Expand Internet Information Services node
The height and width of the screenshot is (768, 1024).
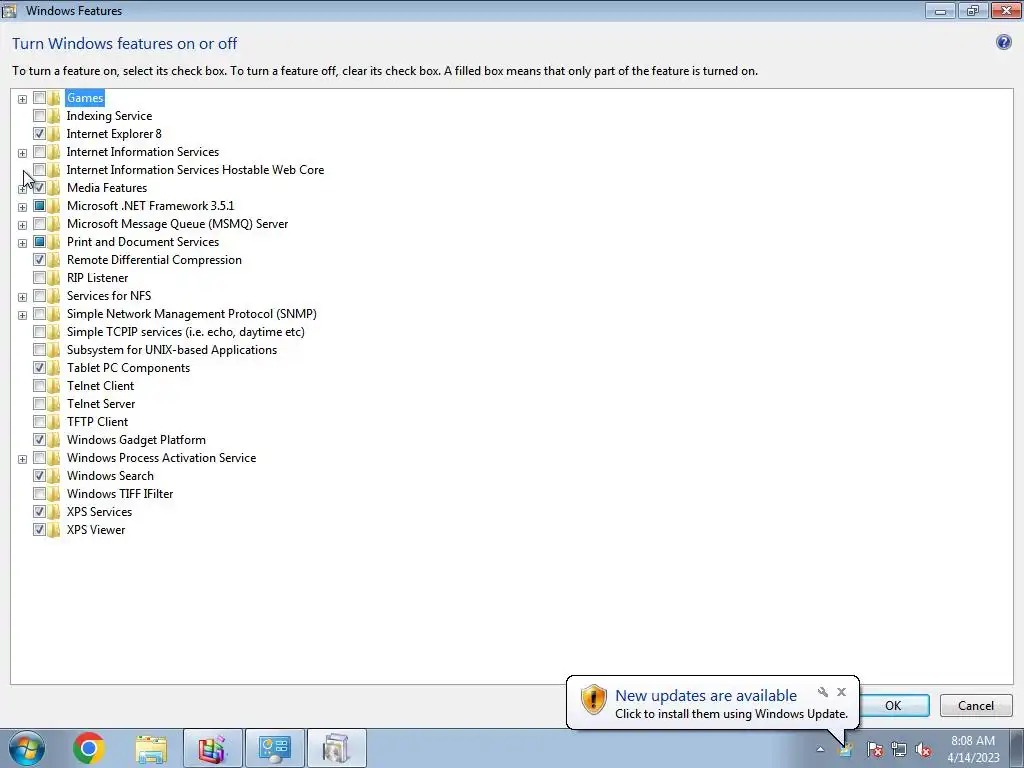coord(22,153)
